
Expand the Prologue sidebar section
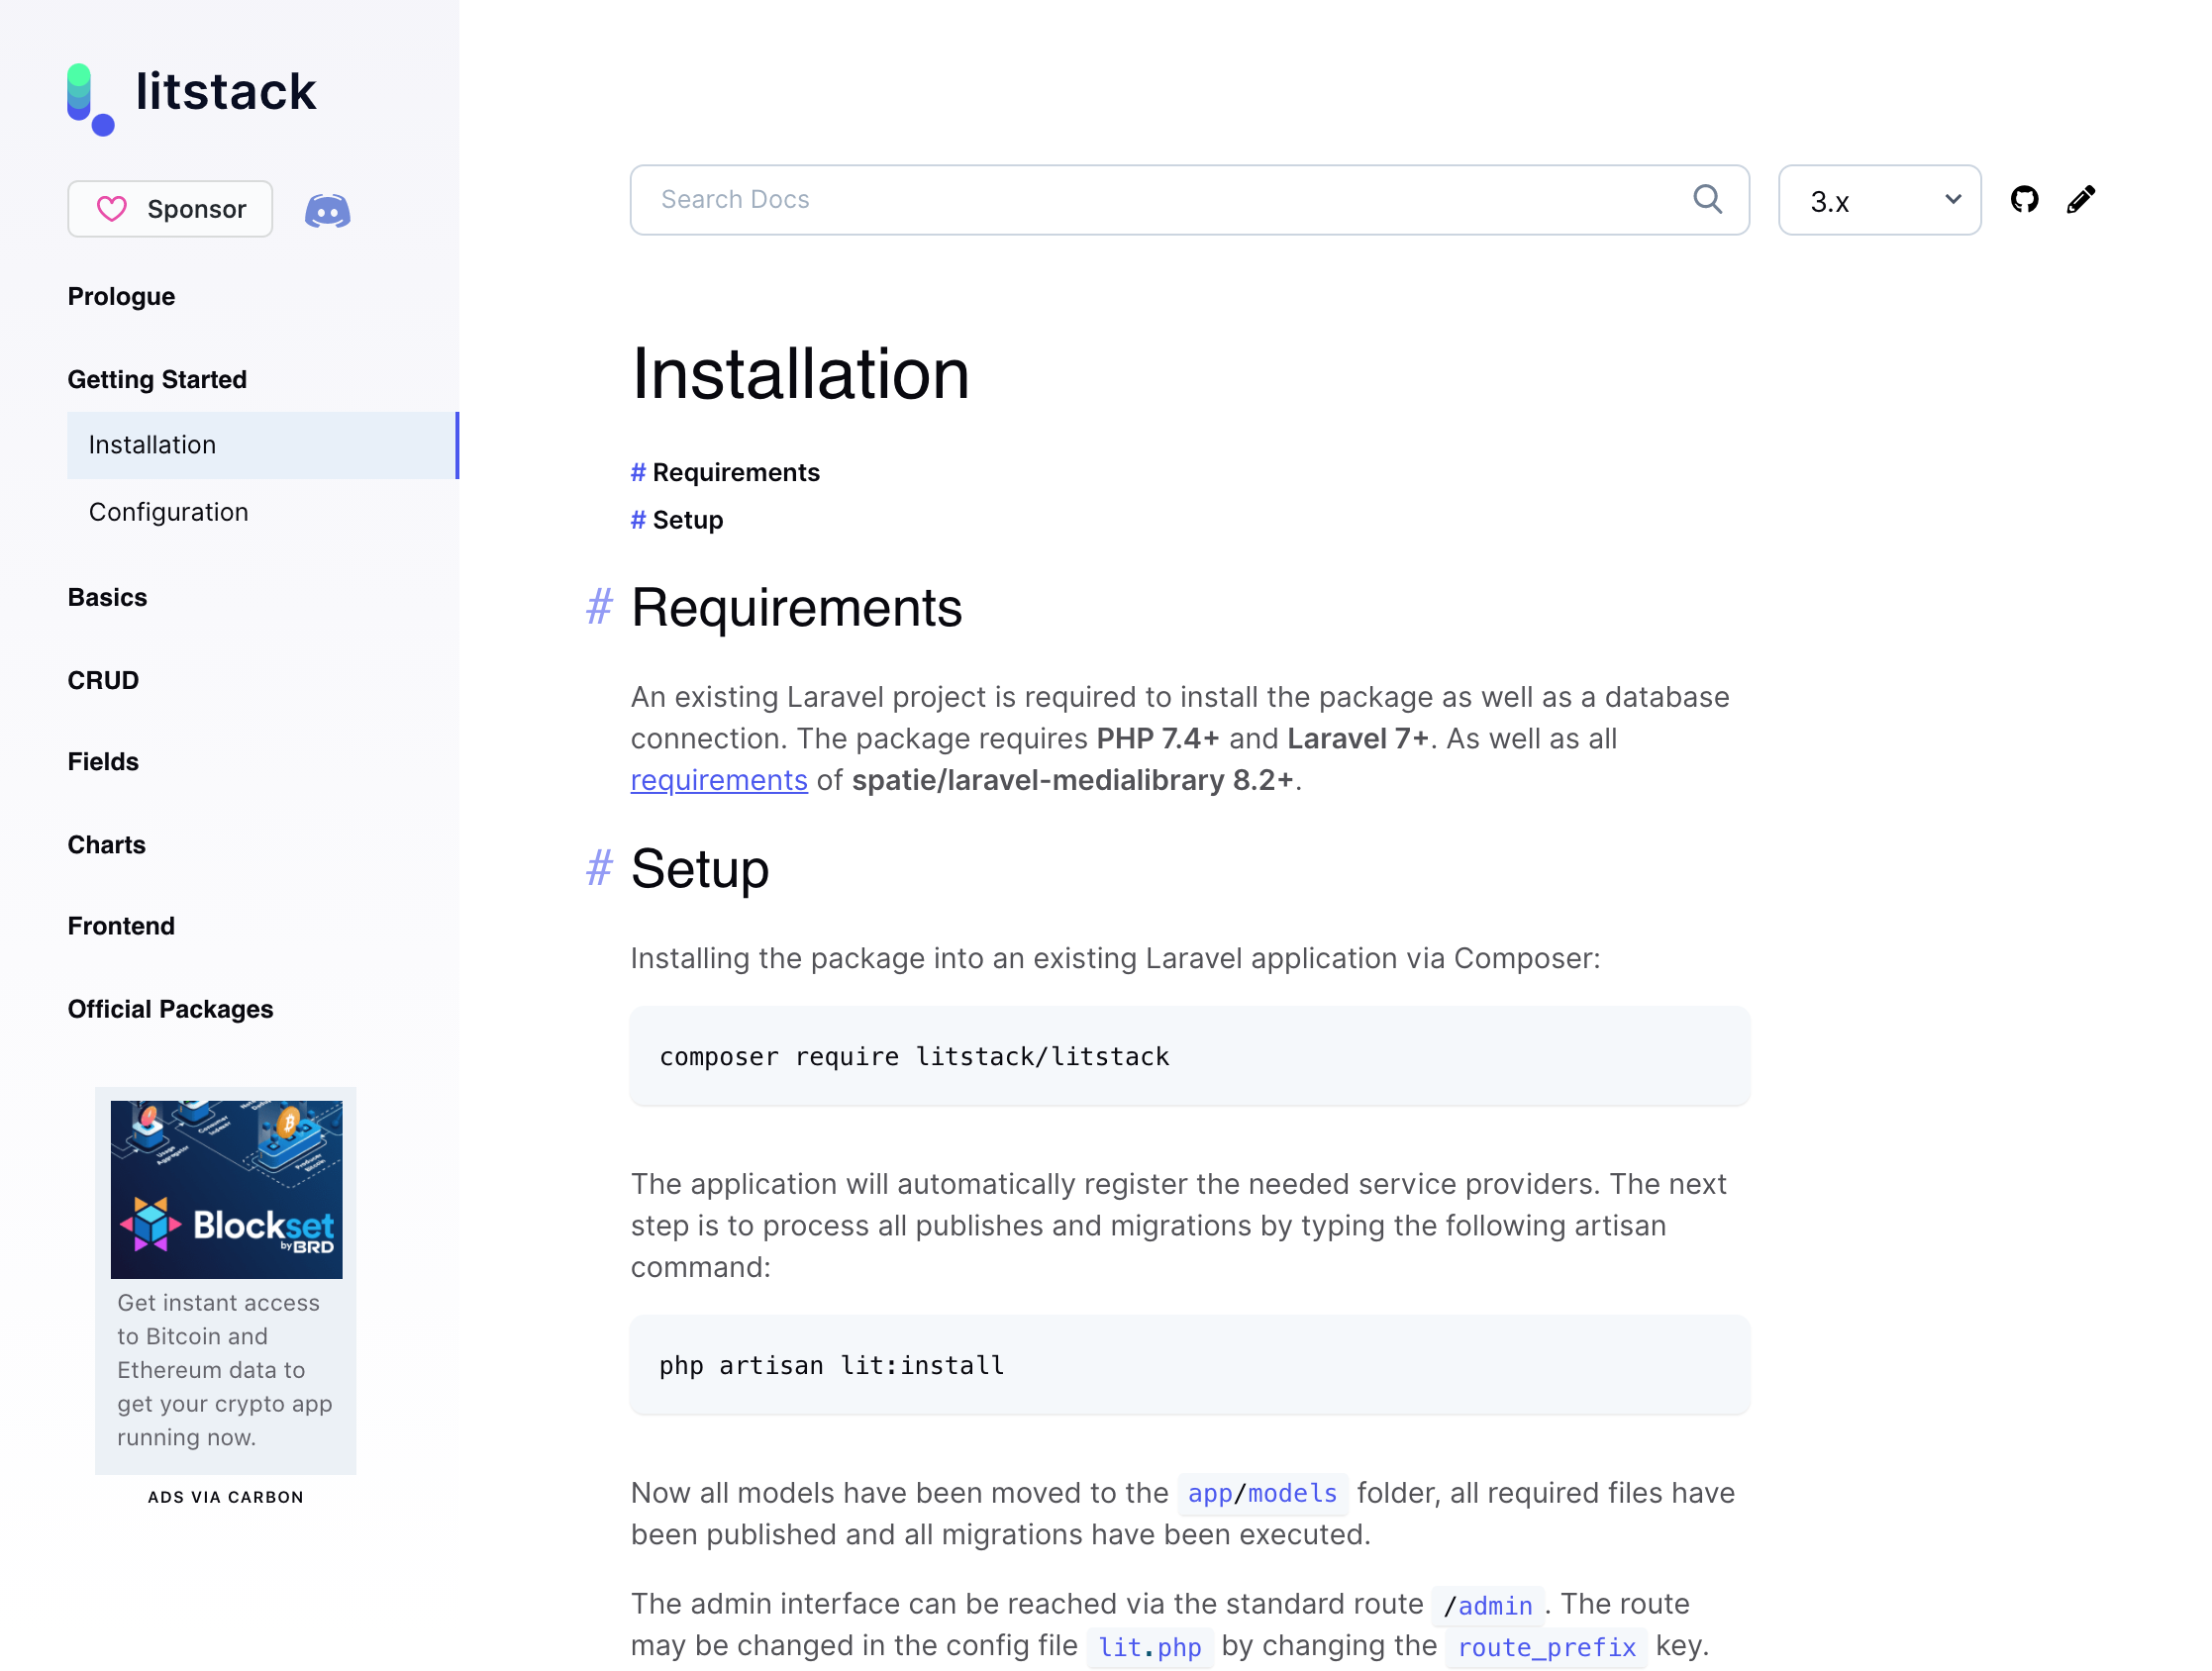(x=121, y=297)
